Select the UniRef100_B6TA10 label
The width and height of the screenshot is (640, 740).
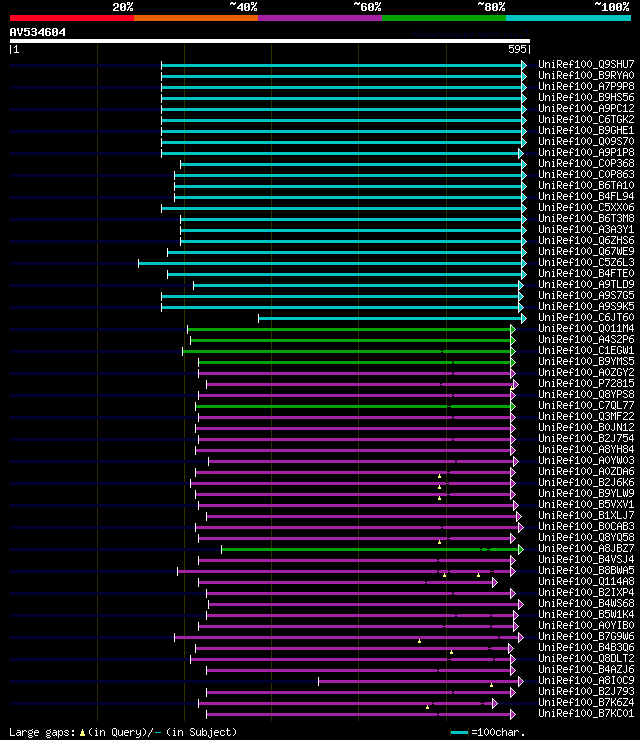(586, 185)
